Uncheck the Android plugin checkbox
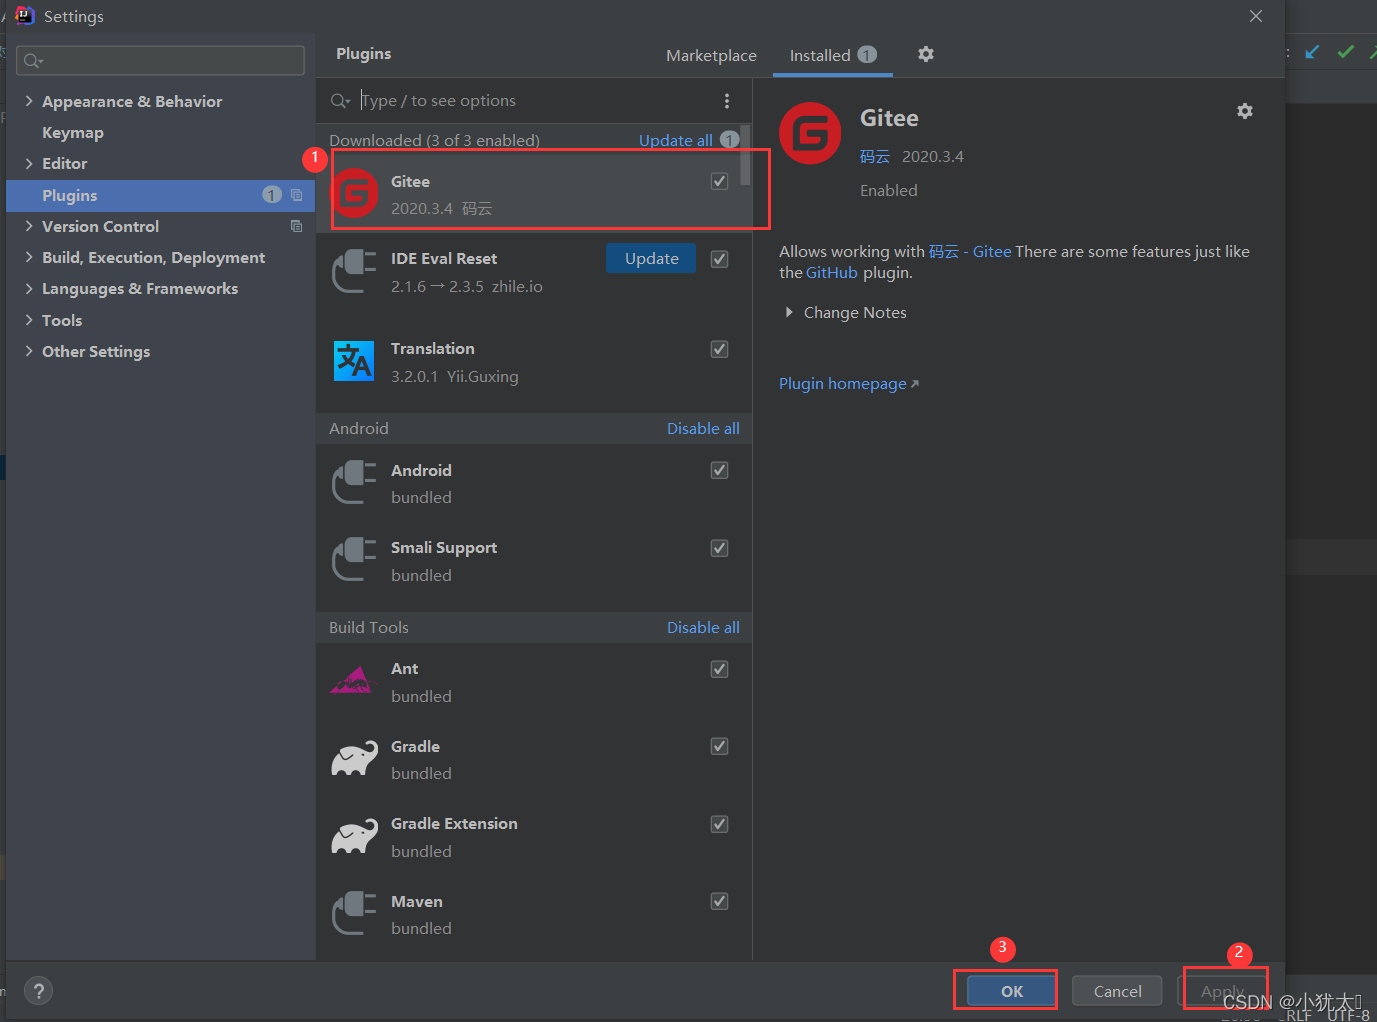The image size is (1377, 1022). tap(719, 470)
